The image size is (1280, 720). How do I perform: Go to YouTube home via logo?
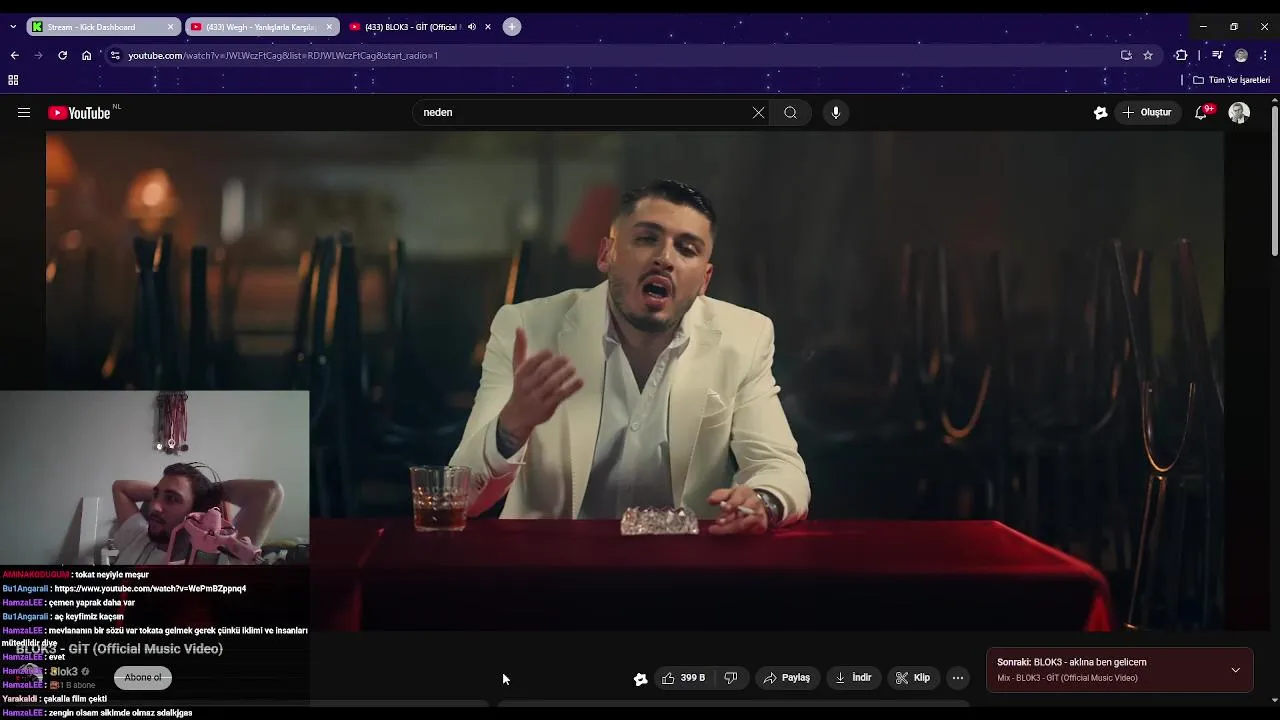click(x=79, y=113)
